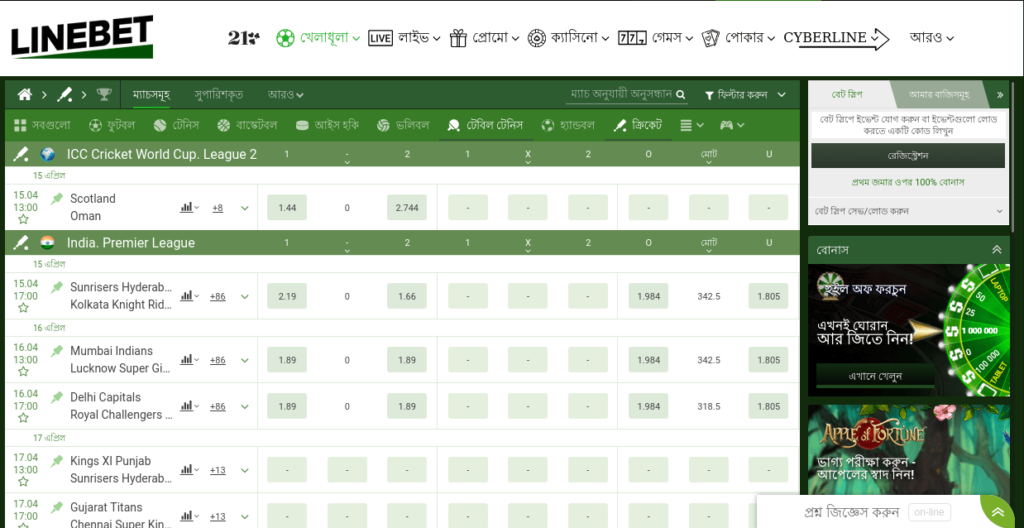Favorite Sunrisers Hyderabad vs Kolkata star
The image size is (1024, 528).
pyautogui.click(x=23, y=308)
